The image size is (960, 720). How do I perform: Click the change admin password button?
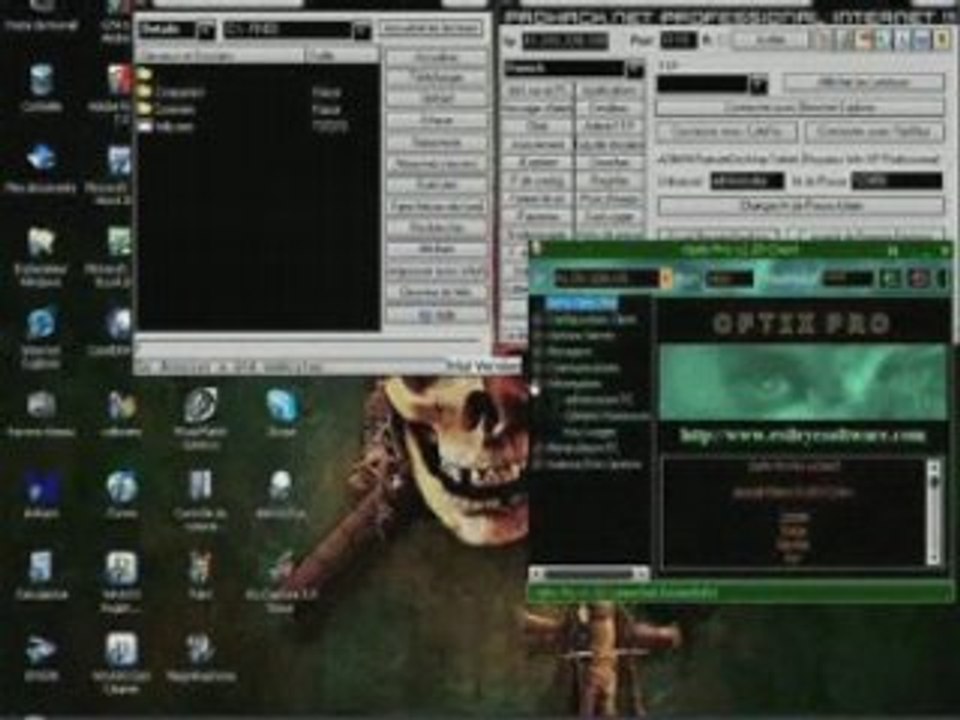tap(801, 206)
